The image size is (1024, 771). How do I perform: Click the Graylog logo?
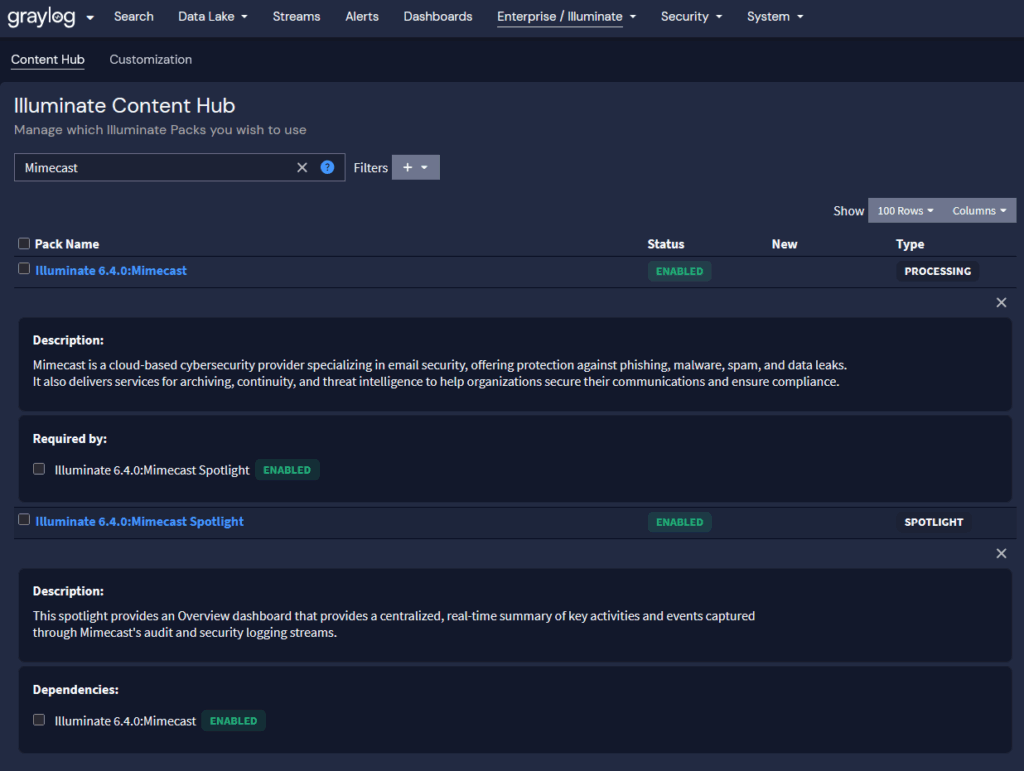coord(43,16)
